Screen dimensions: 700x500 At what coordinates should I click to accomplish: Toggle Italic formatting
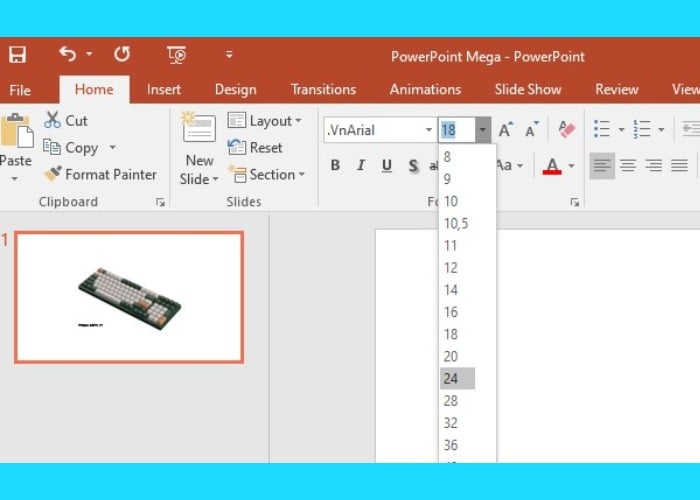pyautogui.click(x=361, y=165)
